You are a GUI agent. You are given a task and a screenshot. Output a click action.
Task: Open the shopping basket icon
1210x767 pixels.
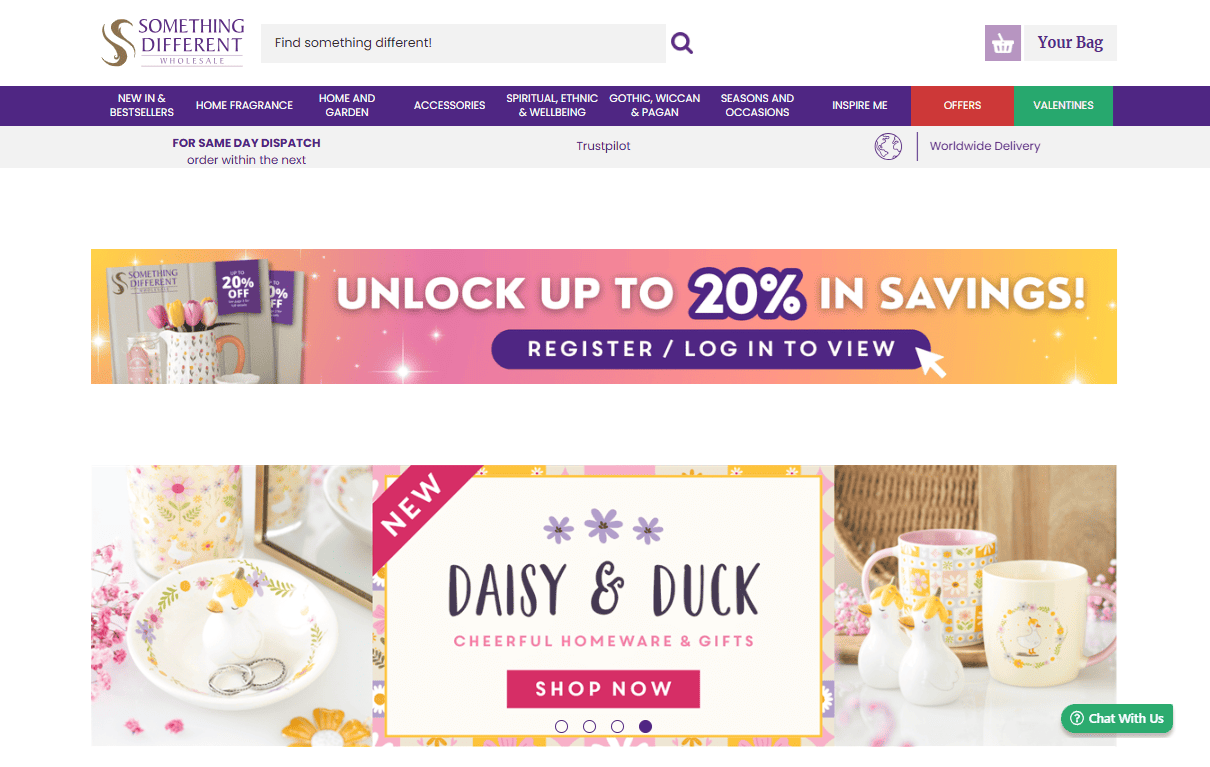tap(1003, 43)
